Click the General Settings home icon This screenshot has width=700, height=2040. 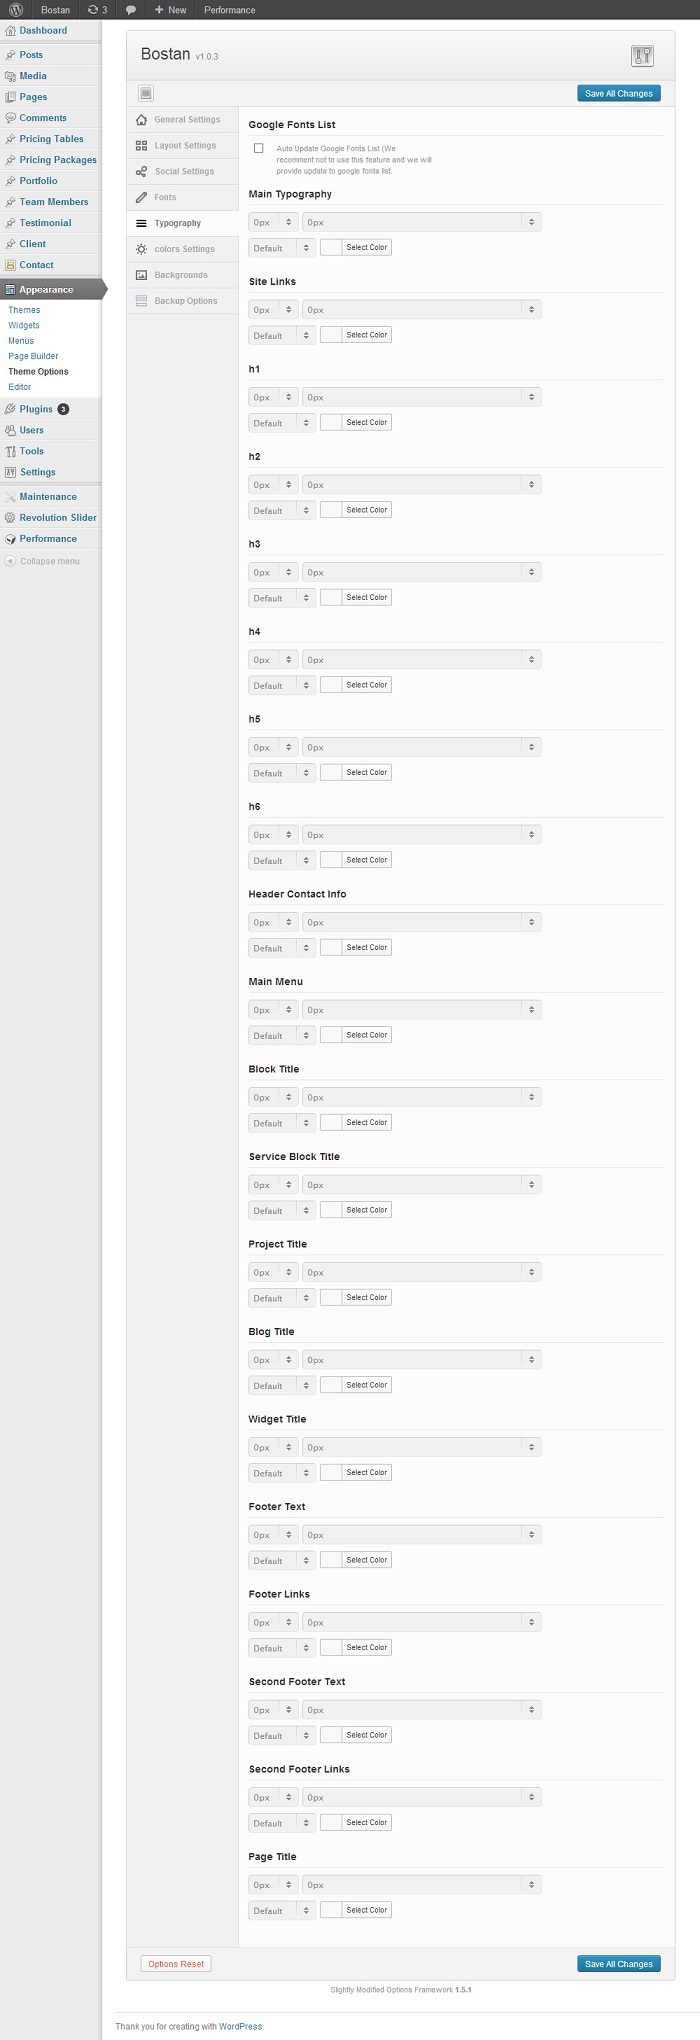click(x=142, y=120)
